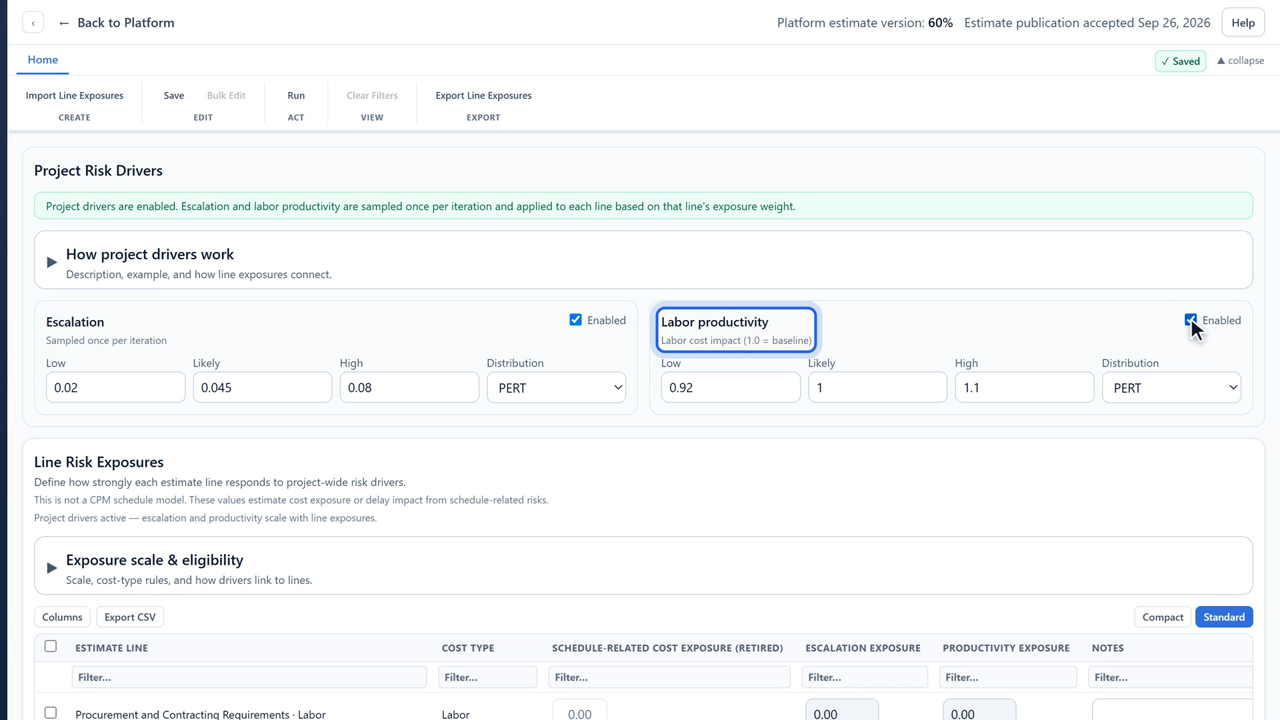Screen dimensions: 1280x720
Task: Switch to Standard view
Action: coord(1224,617)
